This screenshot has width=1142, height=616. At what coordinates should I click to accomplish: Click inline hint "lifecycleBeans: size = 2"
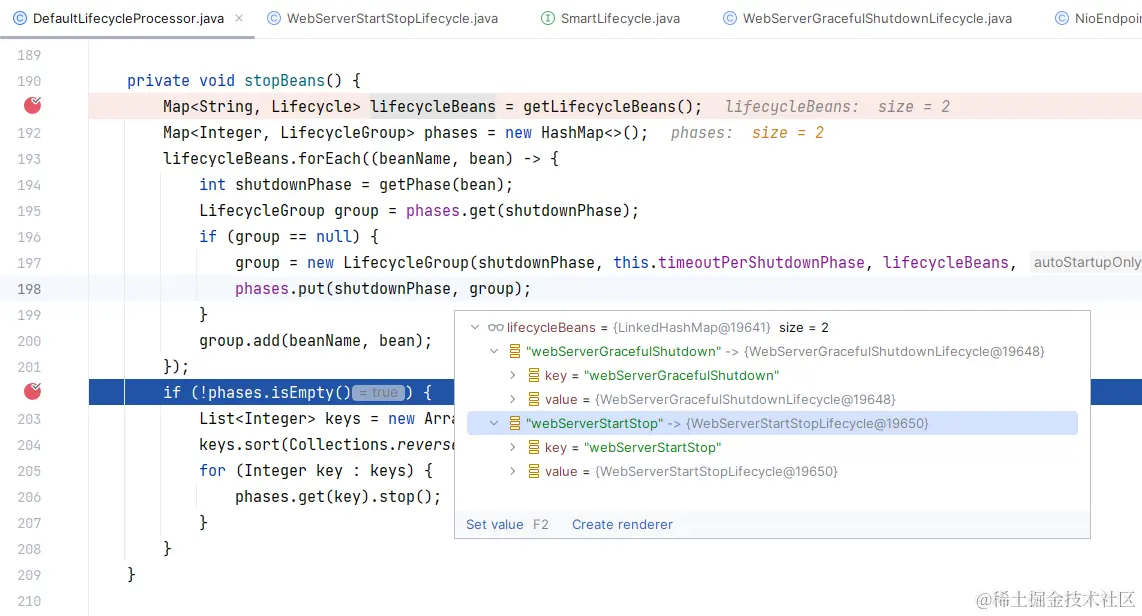pos(838,106)
